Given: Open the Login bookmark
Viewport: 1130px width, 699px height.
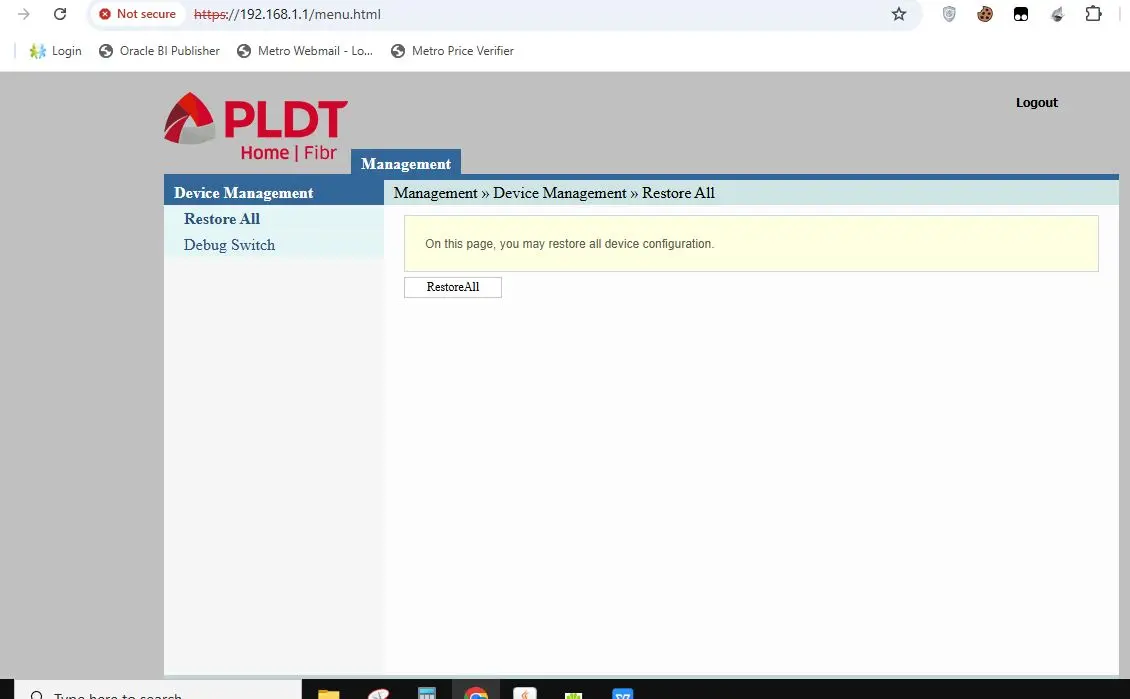Looking at the screenshot, I should coord(55,50).
